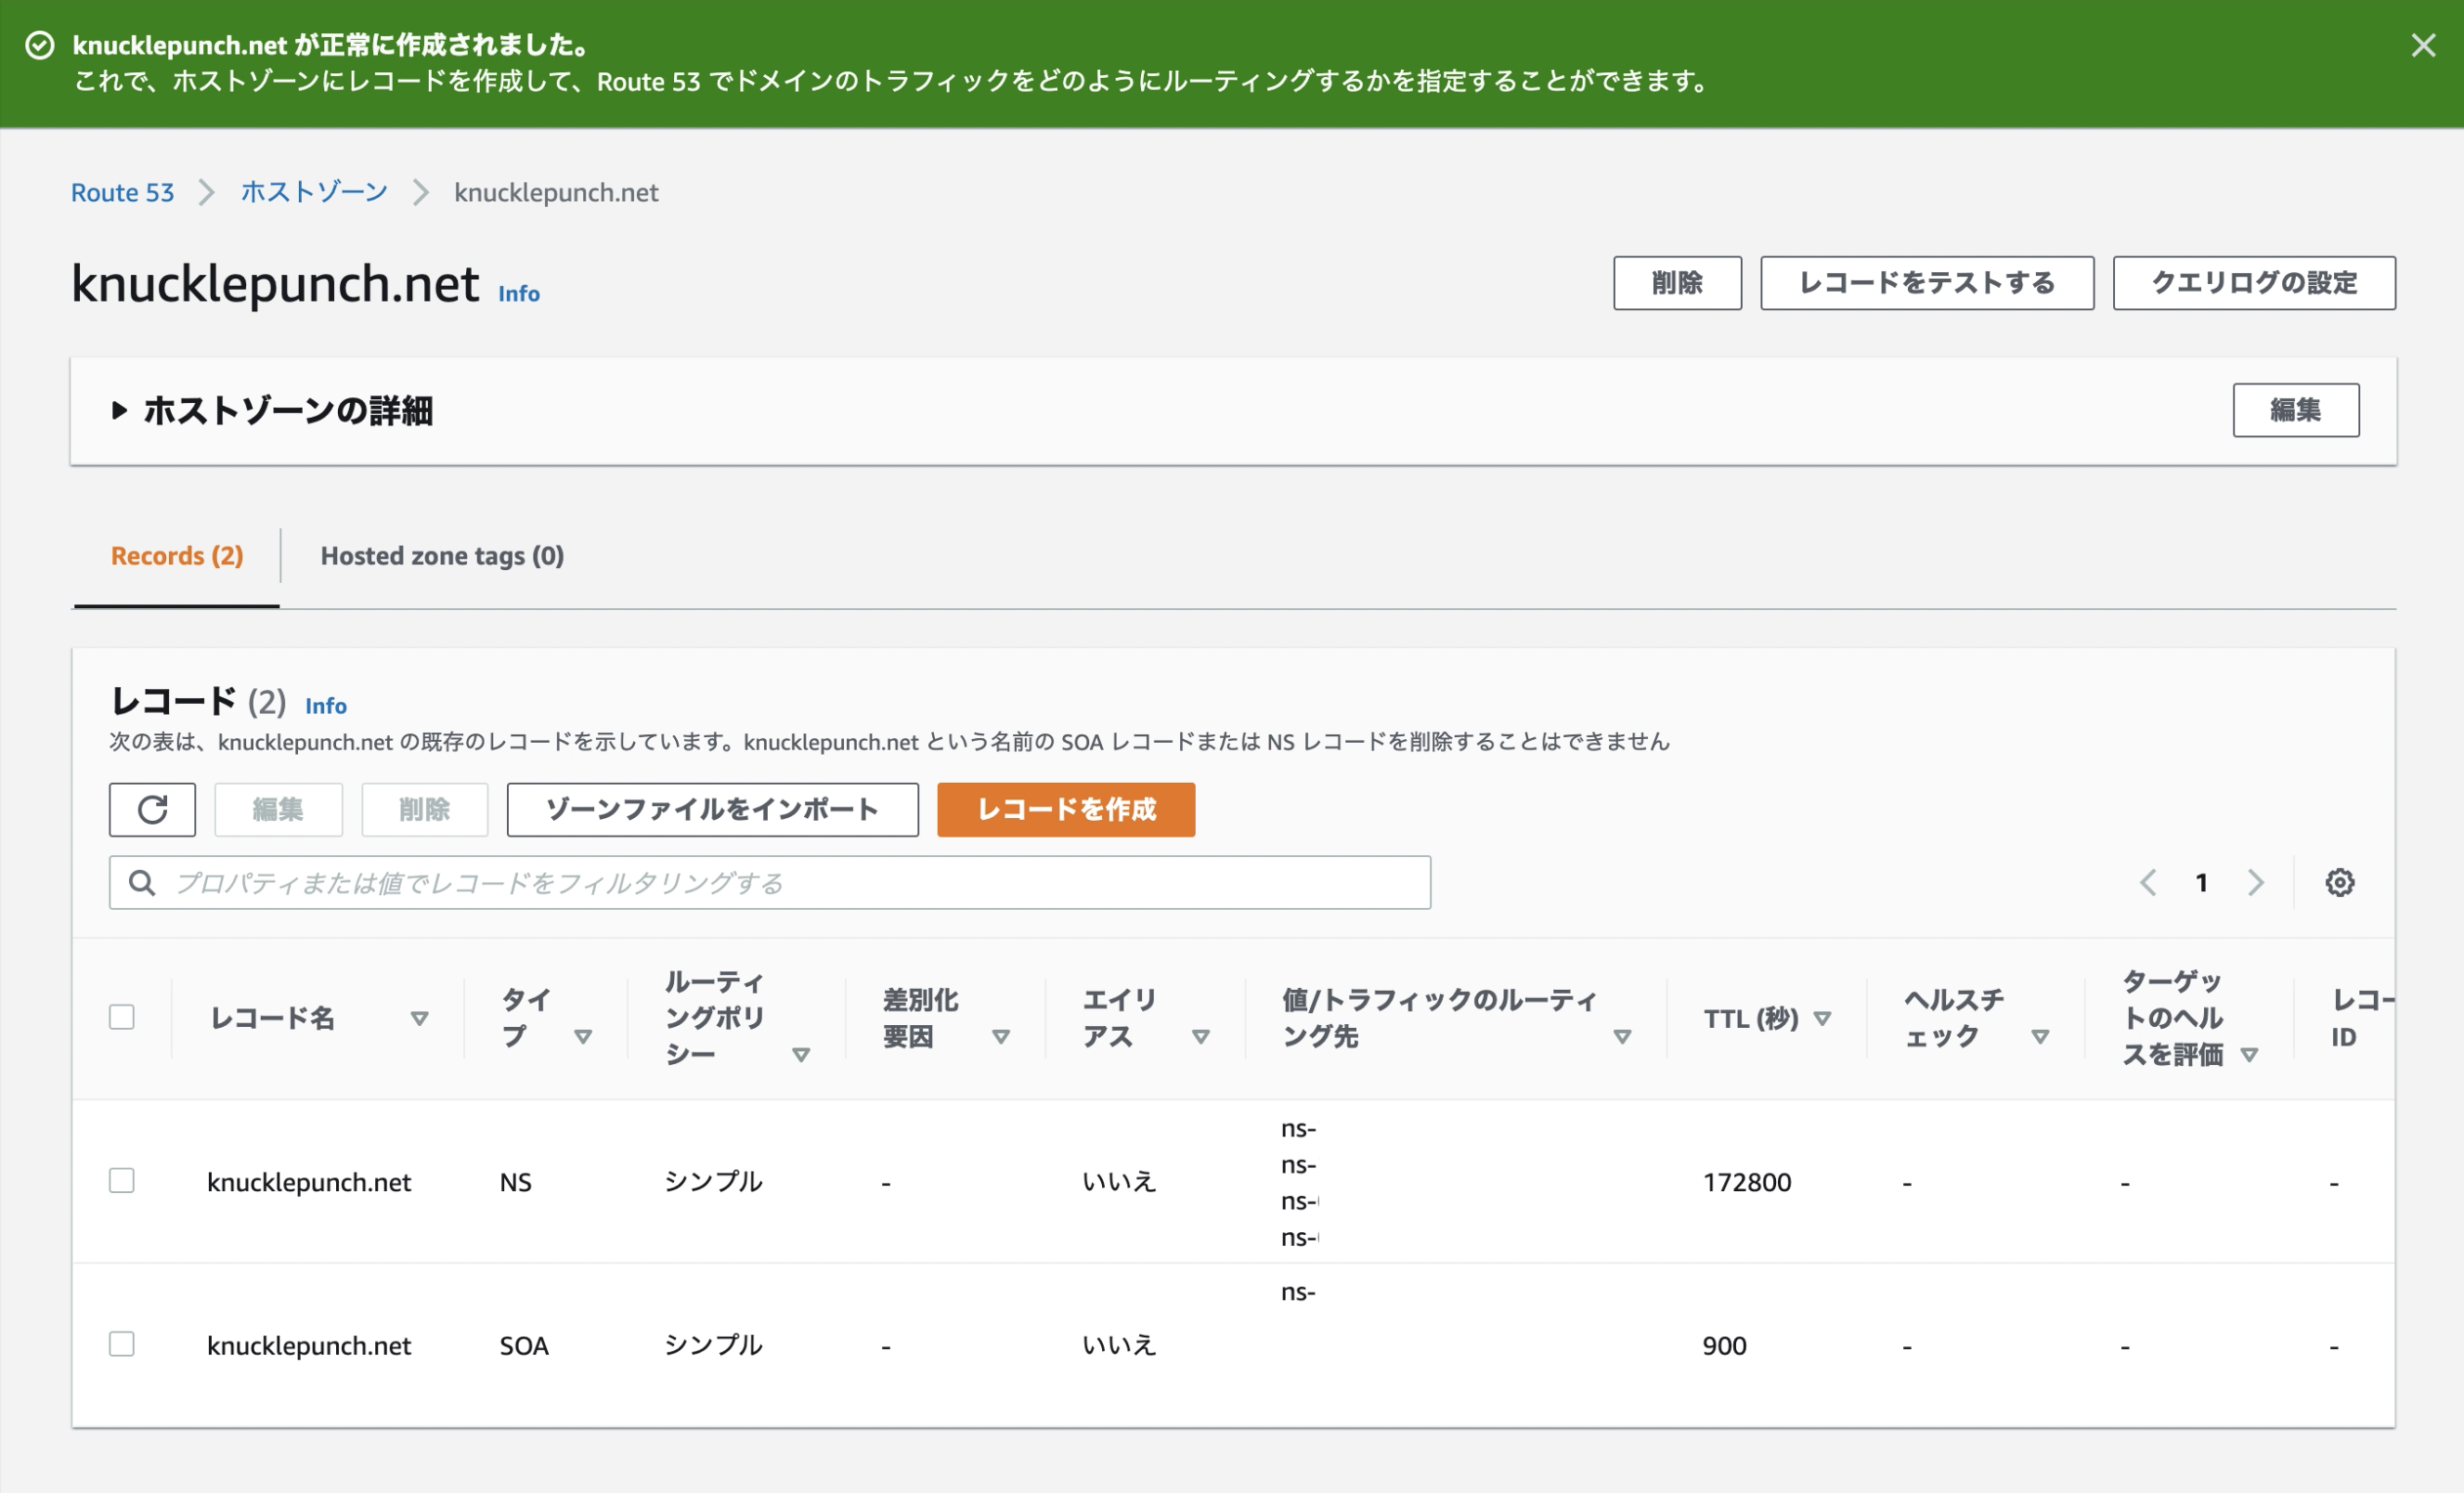Click TTL value 172800
2464x1493 pixels.
1747,1182
